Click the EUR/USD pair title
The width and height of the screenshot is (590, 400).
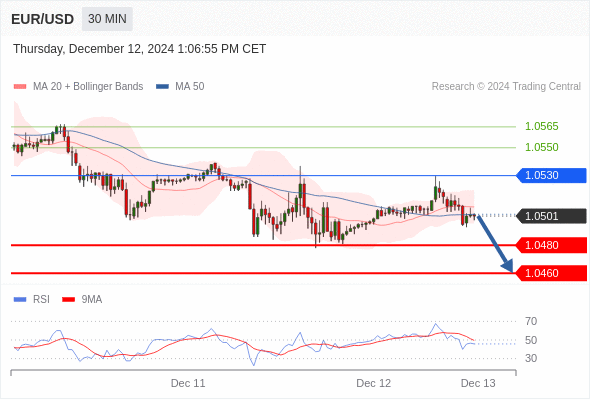coord(43,19)
